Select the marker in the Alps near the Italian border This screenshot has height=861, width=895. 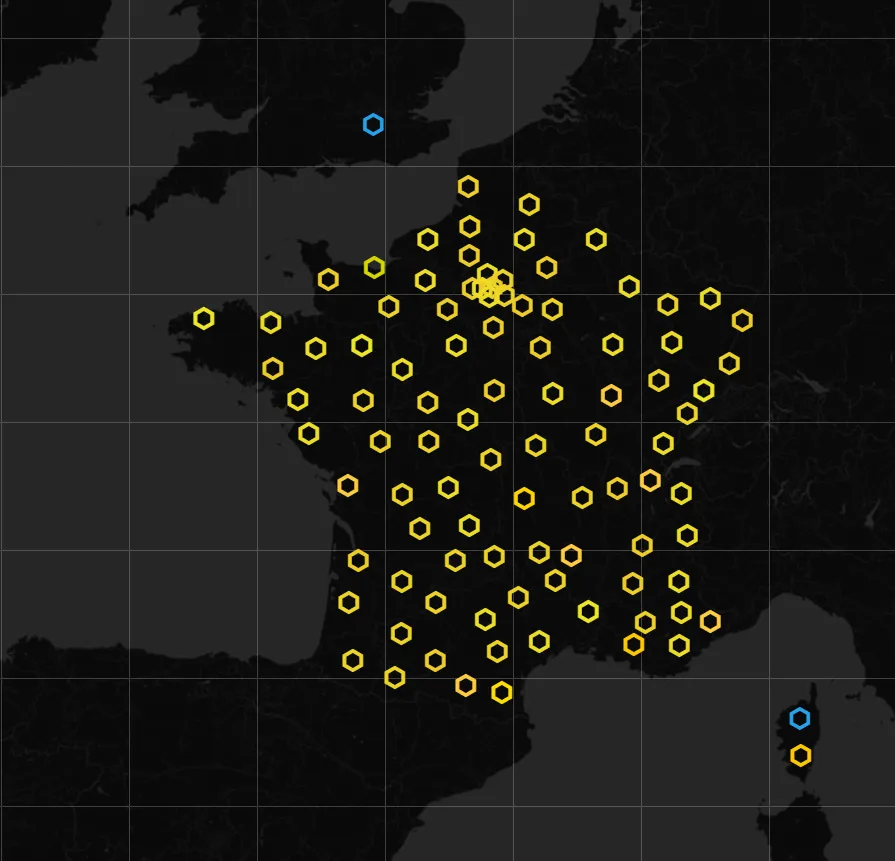[687, 534]
